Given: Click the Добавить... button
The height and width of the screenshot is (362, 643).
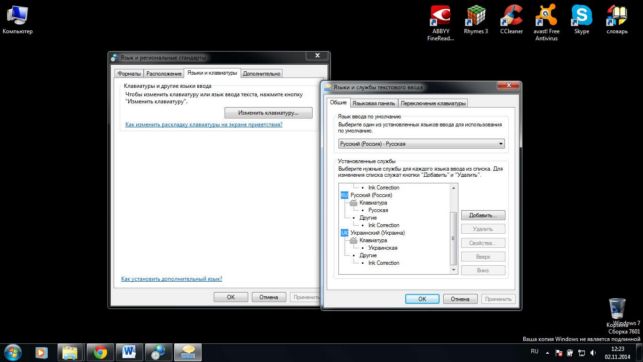Looking at the screenshot, I should click(483, 215).
